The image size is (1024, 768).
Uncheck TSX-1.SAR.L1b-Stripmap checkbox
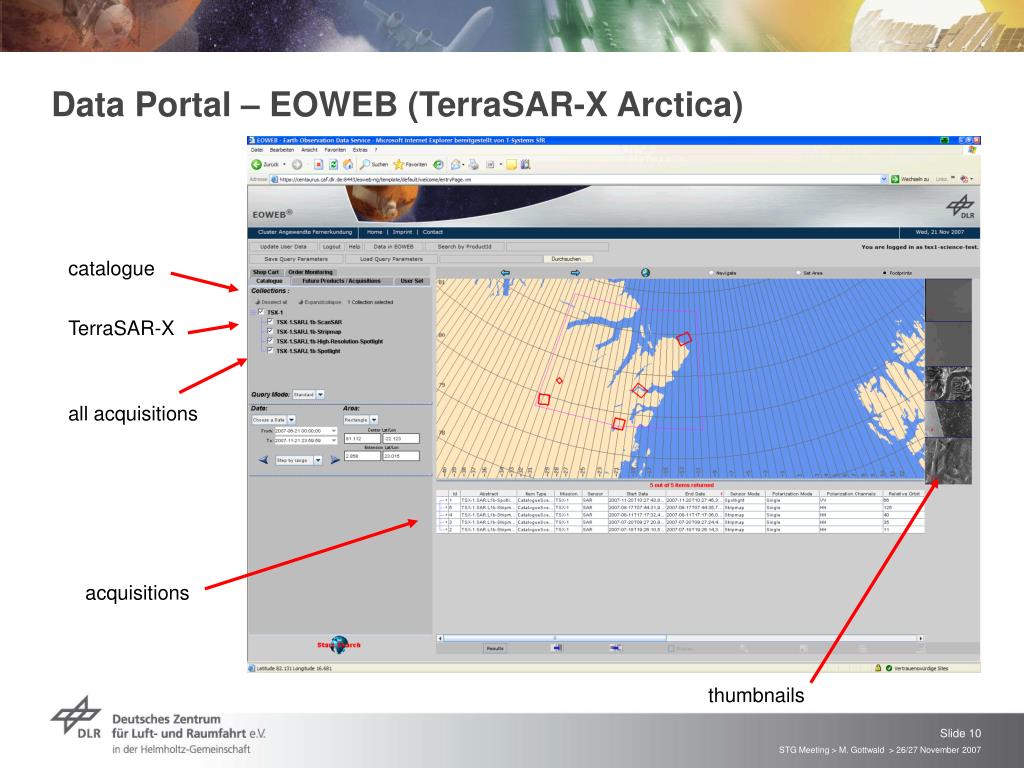[270, 332]
